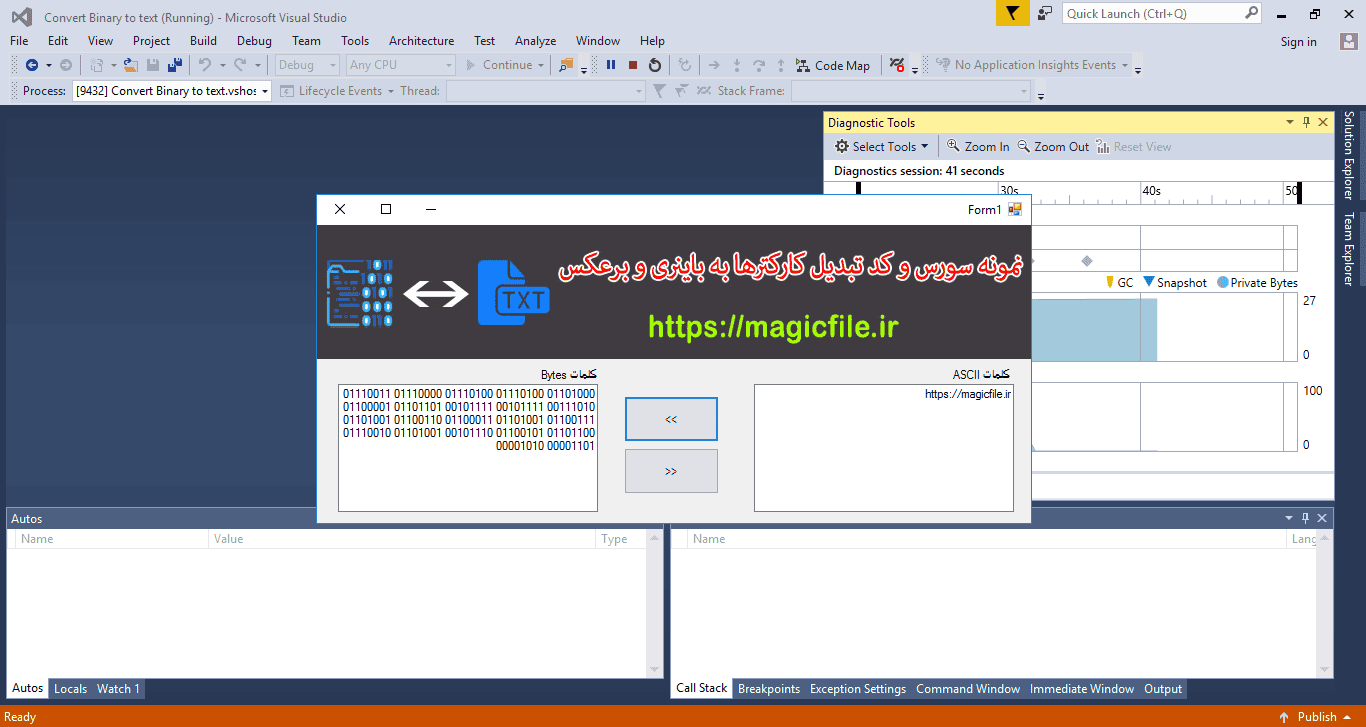Screen dimensions: 1366x727
Task: Switch to the Watch 1 tab
Action: coord(118,689)
